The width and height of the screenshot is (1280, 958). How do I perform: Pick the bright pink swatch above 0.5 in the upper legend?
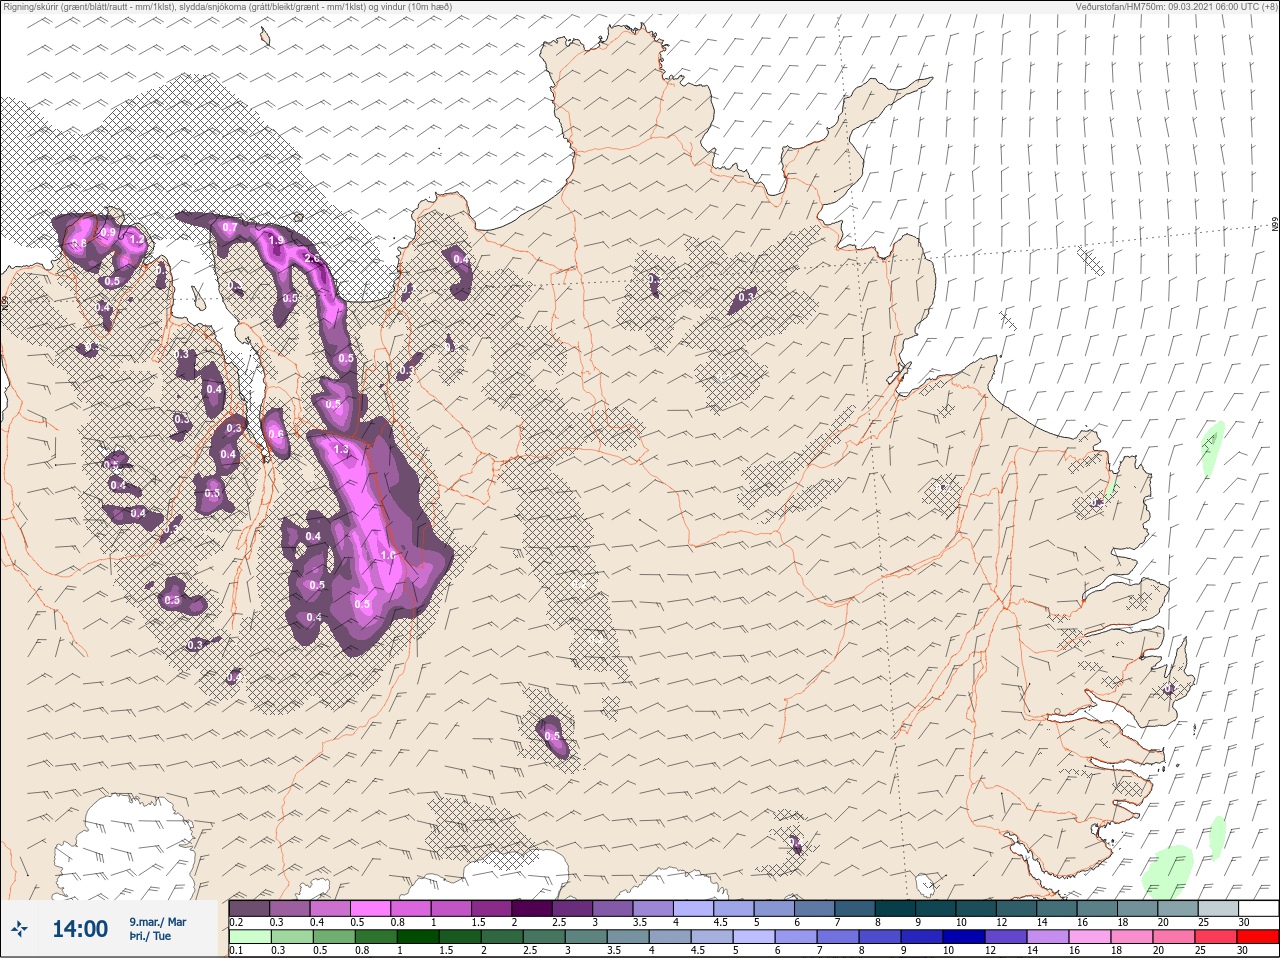pyautogui.click(x=370, y=907)
